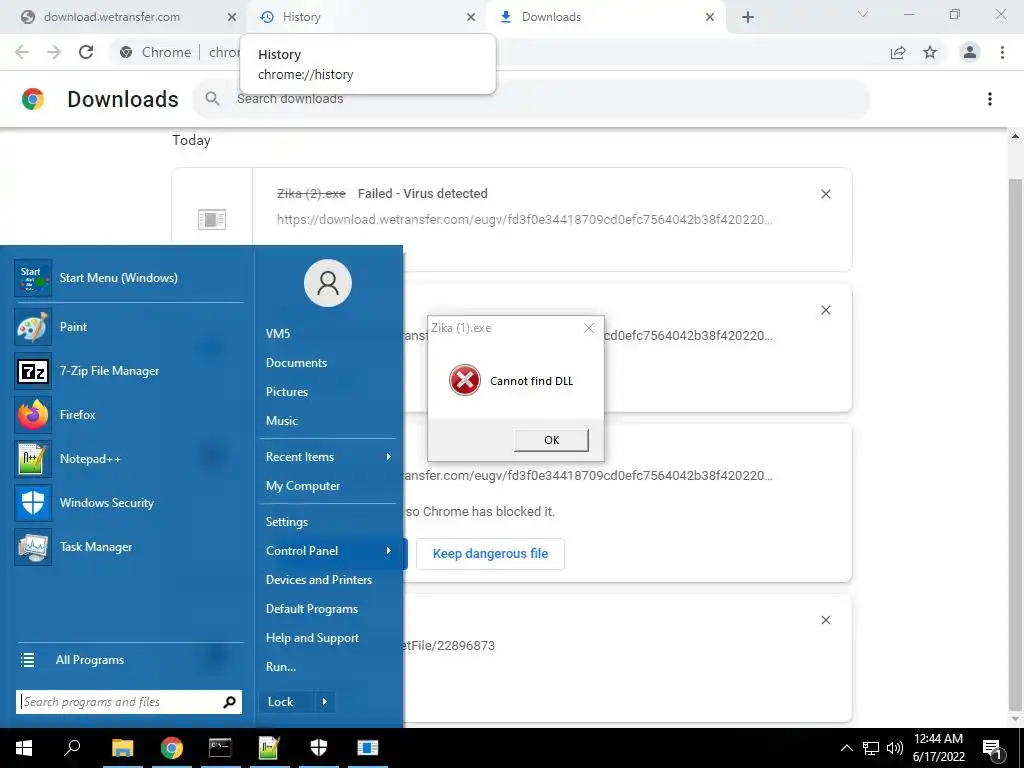Screen dimensions: 1024x768
Task: Open My Computer
Action: pyautogui.click(x=303, y=486)
